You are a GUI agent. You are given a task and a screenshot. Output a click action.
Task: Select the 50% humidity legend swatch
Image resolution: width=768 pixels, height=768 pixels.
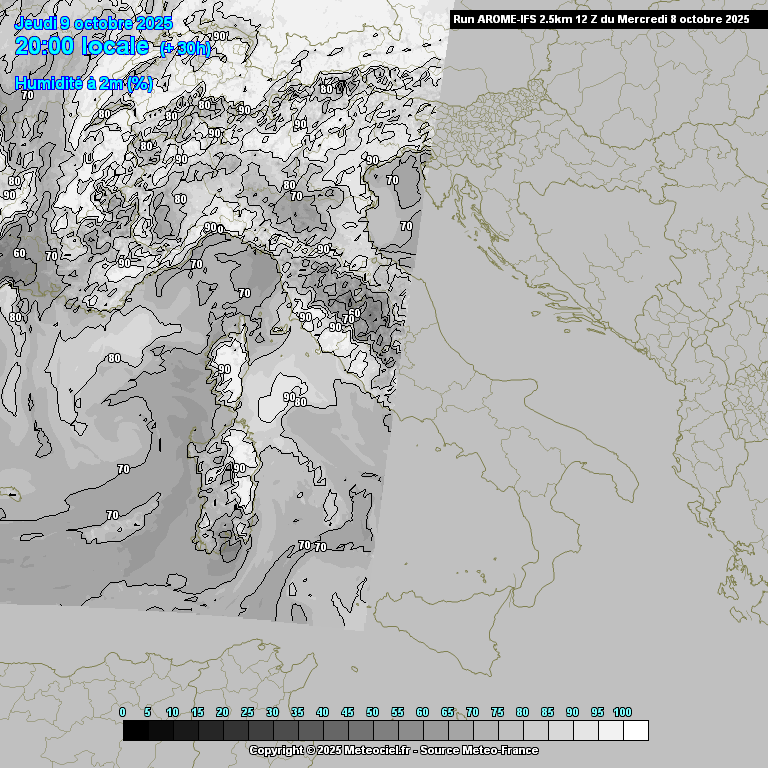coord(385,731)
